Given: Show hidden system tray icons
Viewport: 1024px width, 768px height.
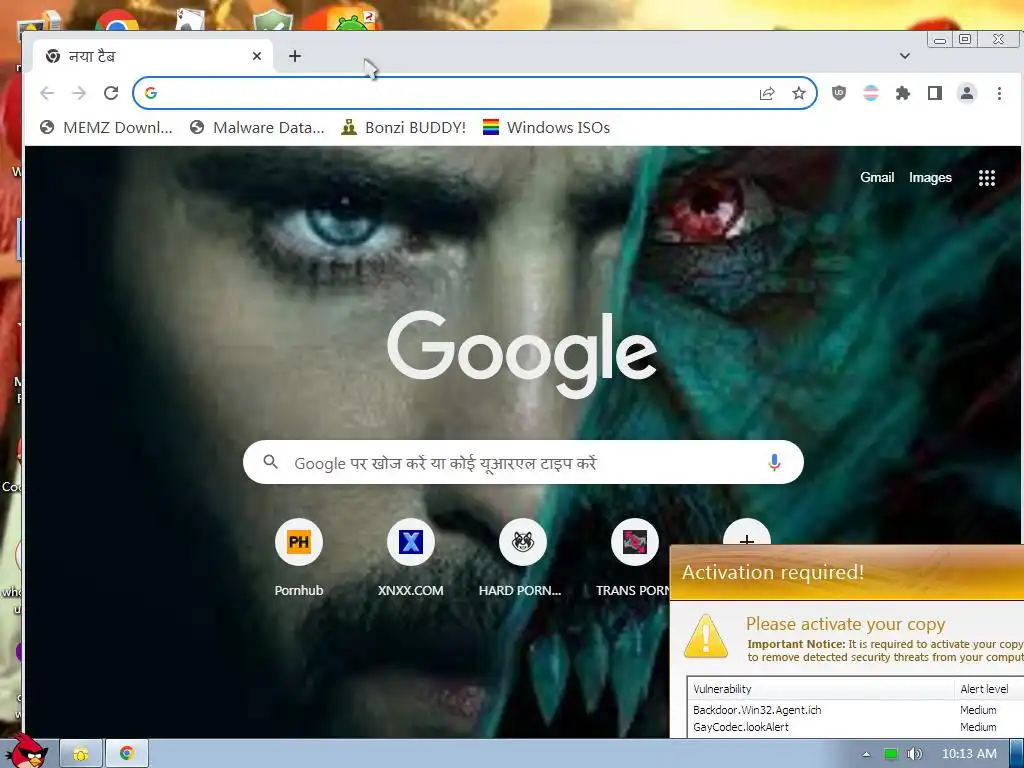Looking at the screenshot, I should pos(866,754).
